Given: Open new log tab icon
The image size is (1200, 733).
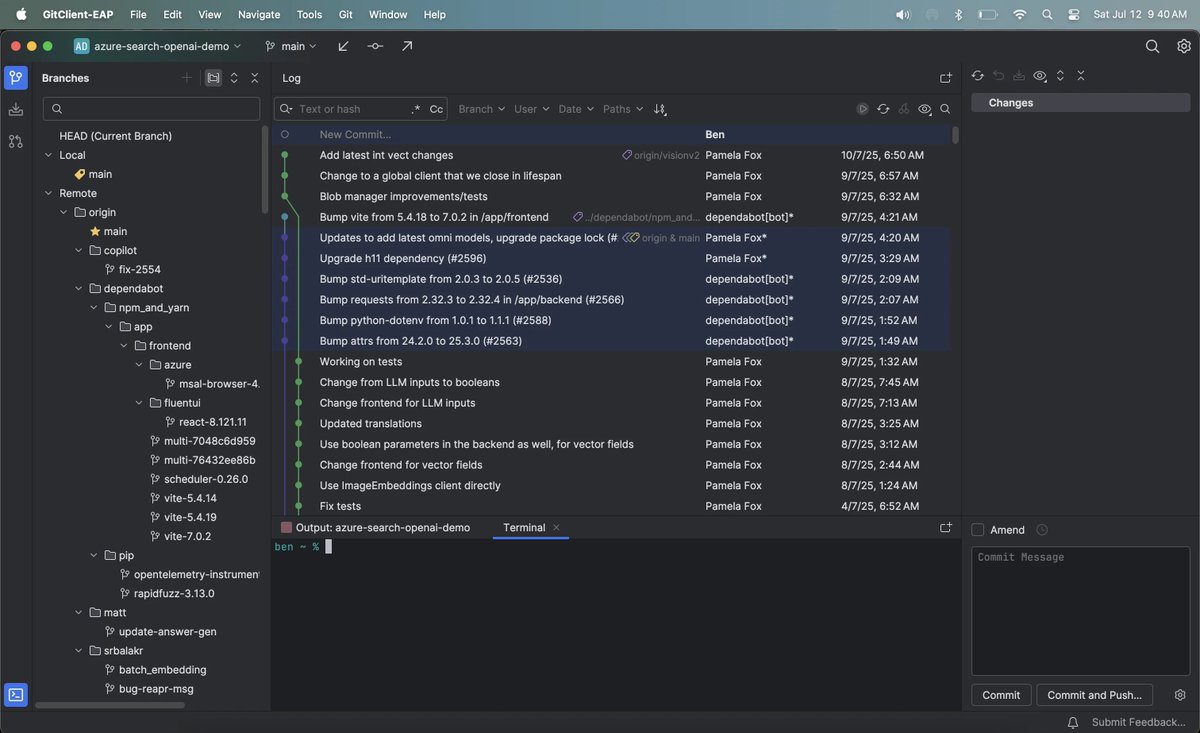Looking at the screenshot, I should [946, 78].
